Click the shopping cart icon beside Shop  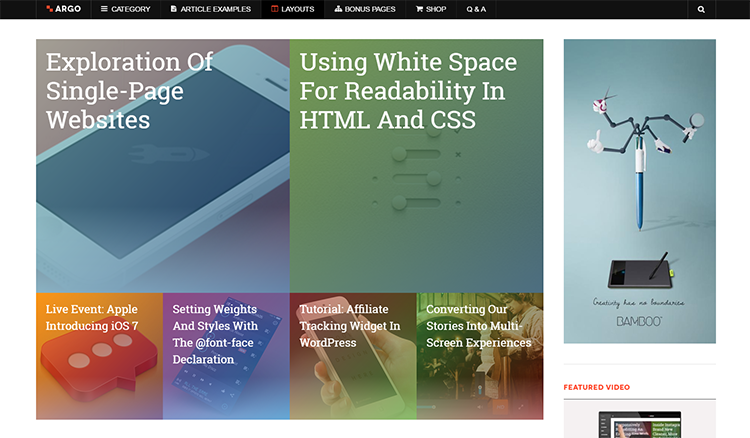(419, 9)
